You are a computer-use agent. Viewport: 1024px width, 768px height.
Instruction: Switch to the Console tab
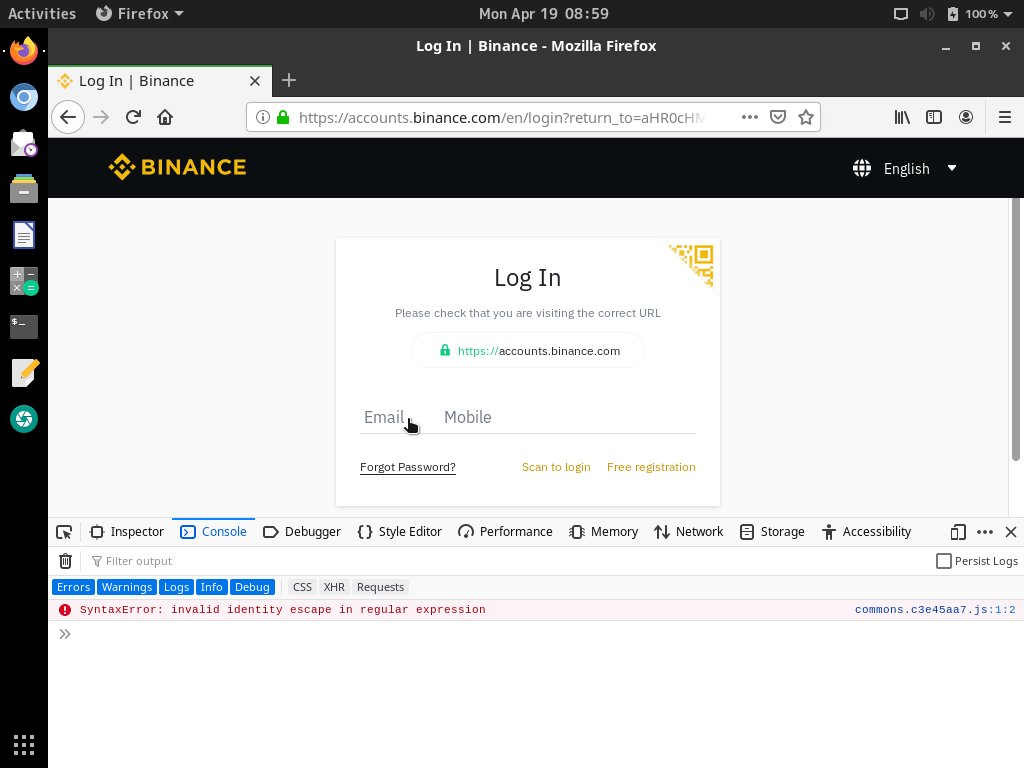214,532
